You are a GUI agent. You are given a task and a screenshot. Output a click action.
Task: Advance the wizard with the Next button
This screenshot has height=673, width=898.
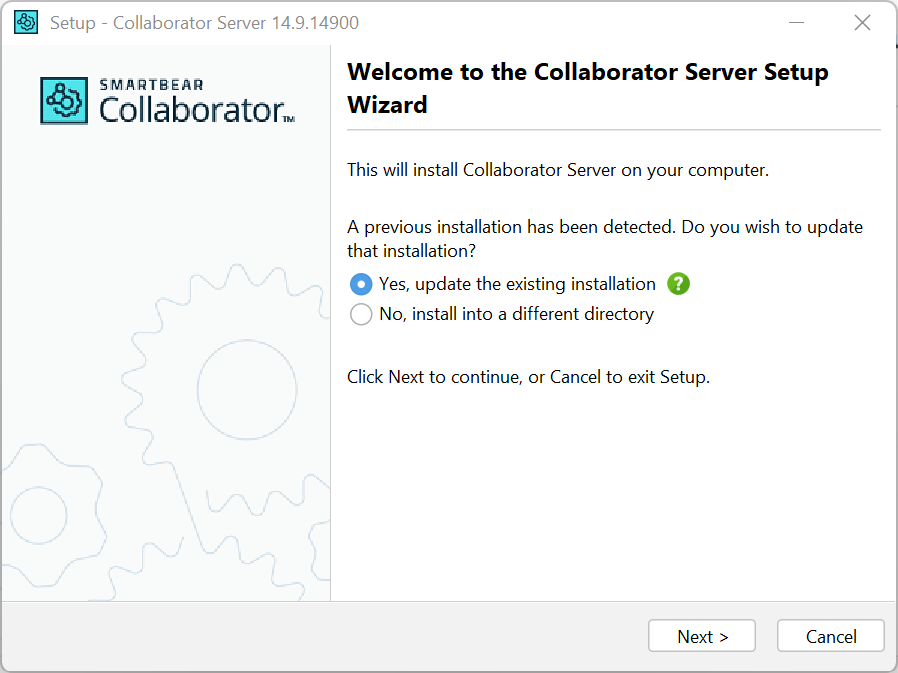(701, 636)
